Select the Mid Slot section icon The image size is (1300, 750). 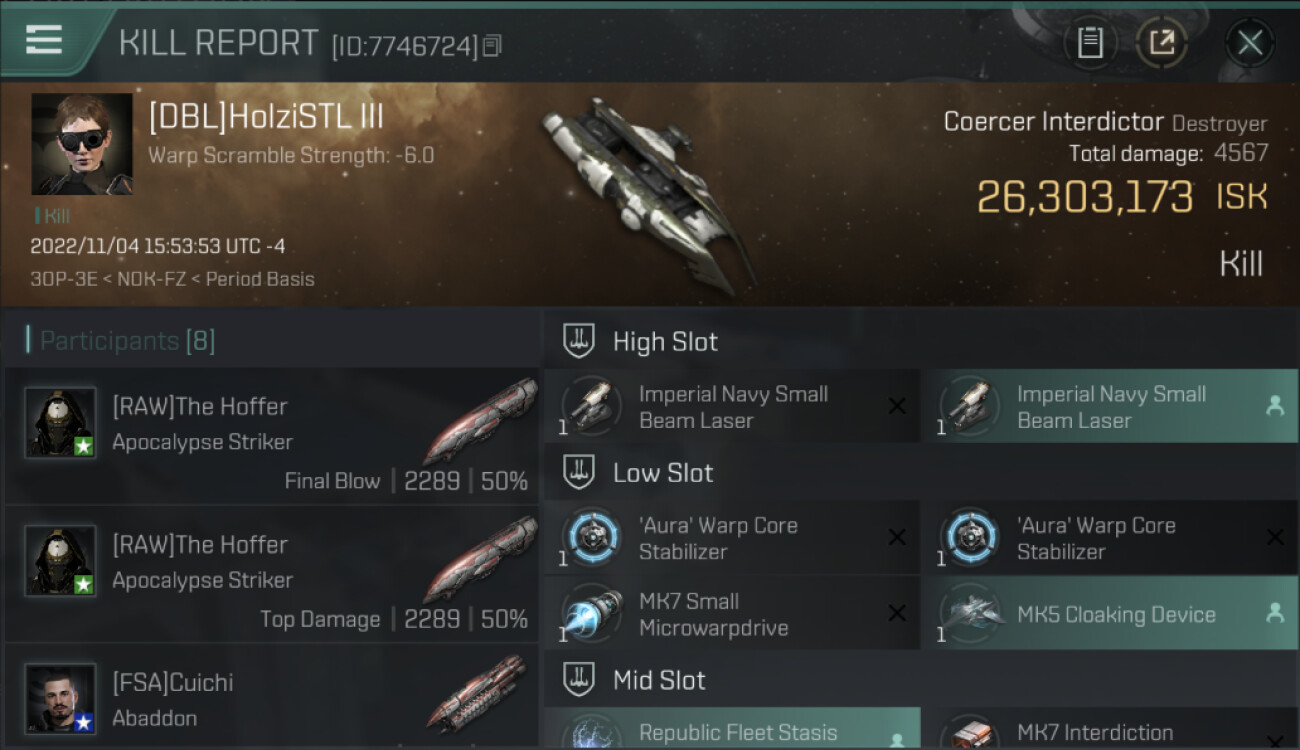(579, 680)
